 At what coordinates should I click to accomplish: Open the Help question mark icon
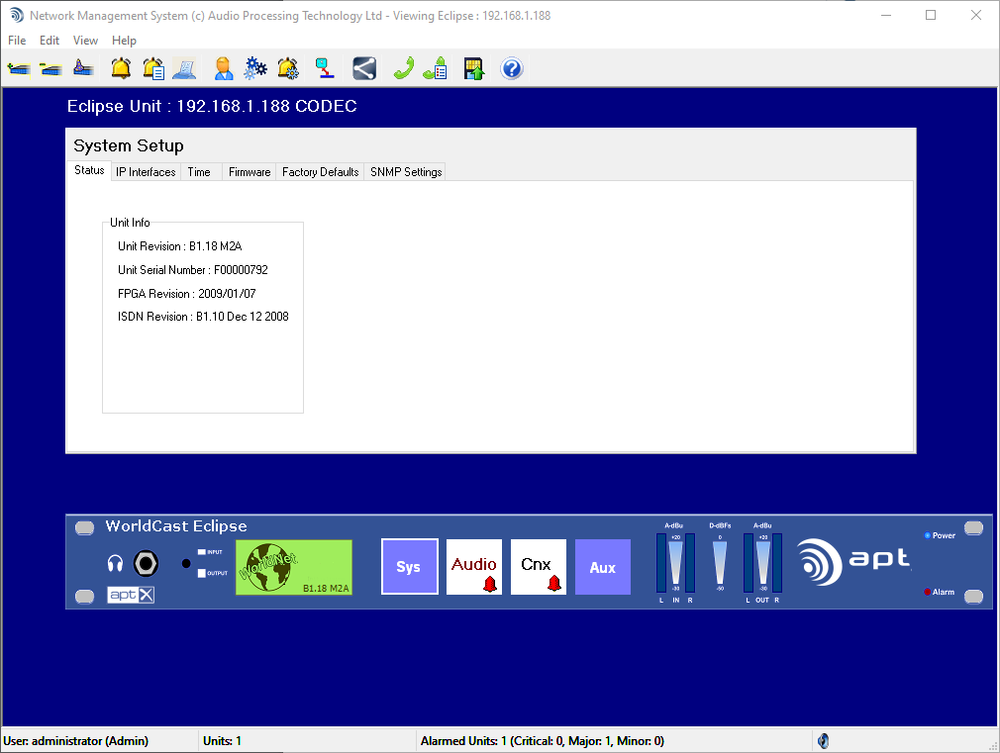click(510, 68)
